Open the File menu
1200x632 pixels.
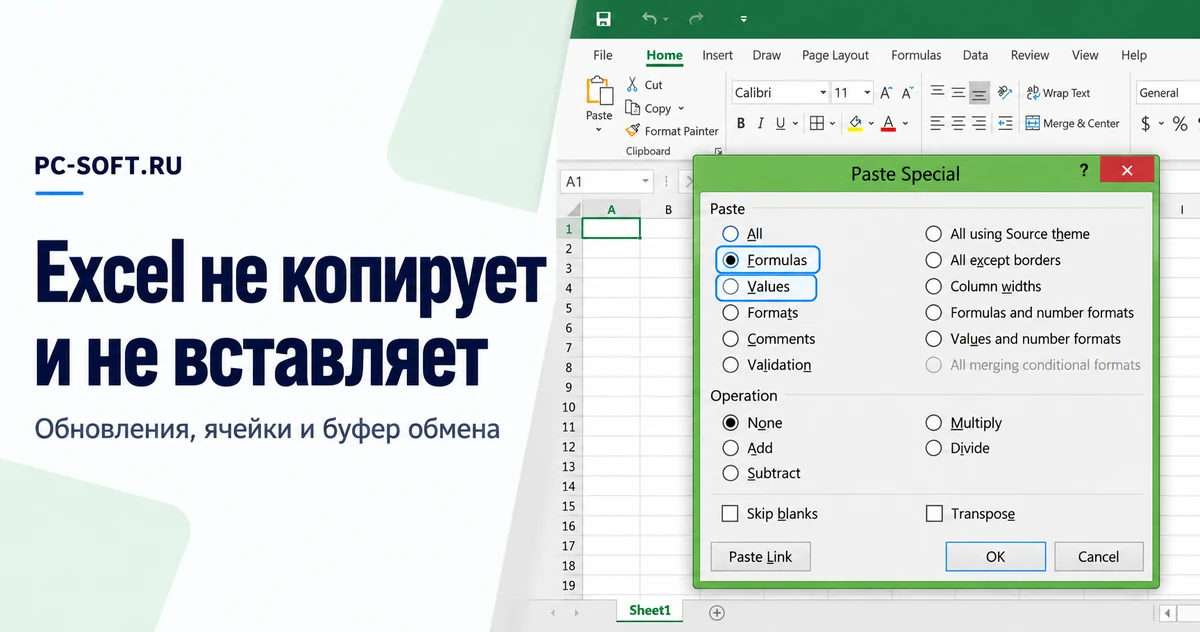point(603,55)
